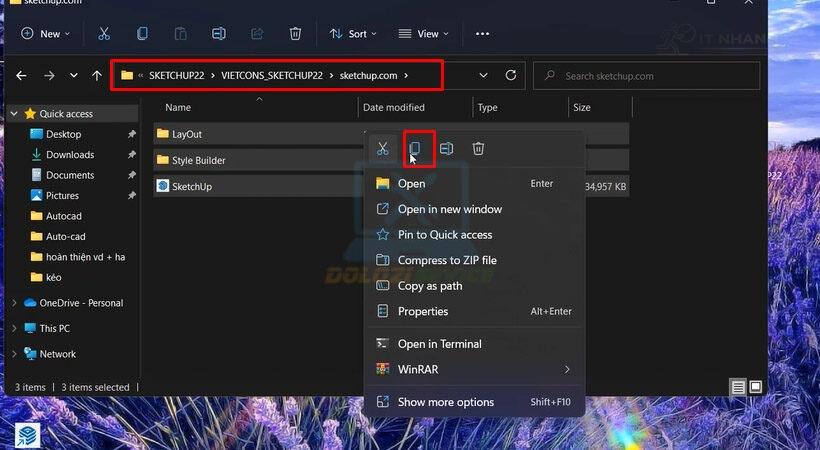The width and height of the screenshot is (820, 450).
Task: Switch to the Details view layout icon
Action: [x=738, y=387]
